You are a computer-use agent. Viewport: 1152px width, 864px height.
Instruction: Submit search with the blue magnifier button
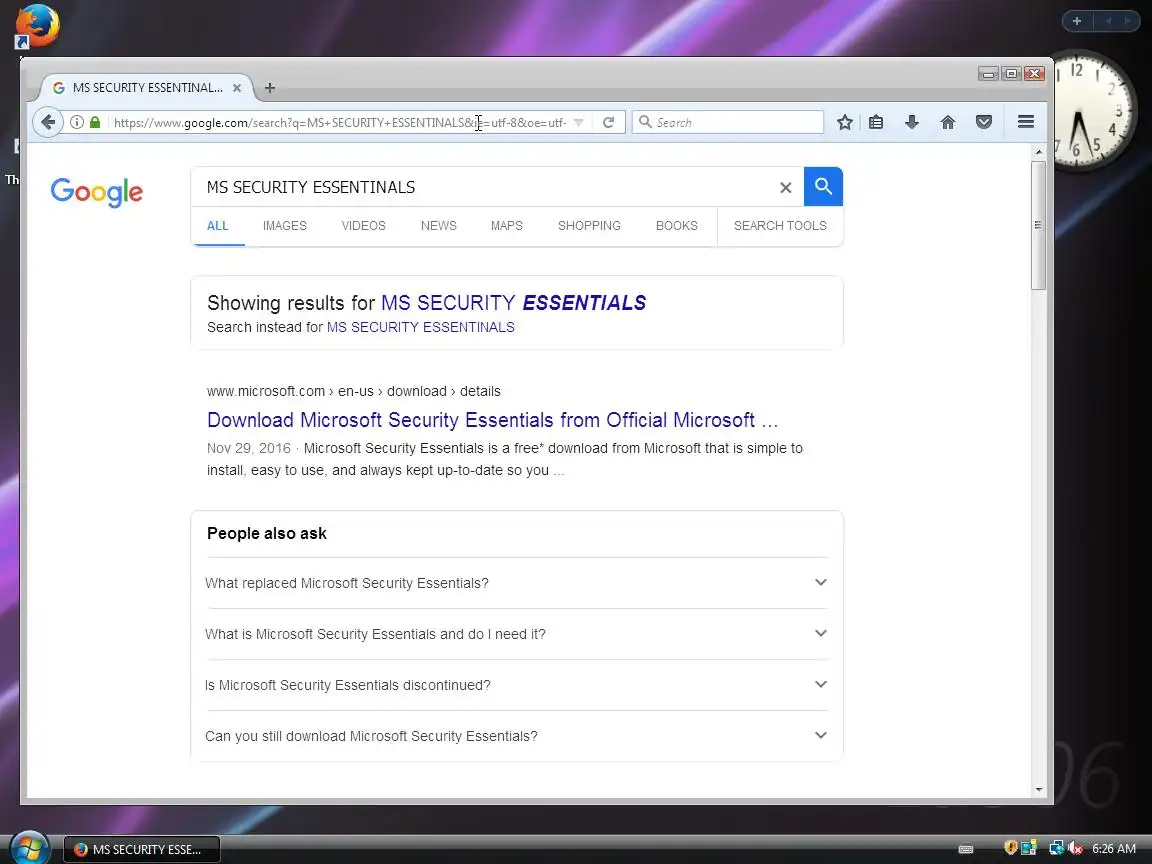click(x=823, y=187)
